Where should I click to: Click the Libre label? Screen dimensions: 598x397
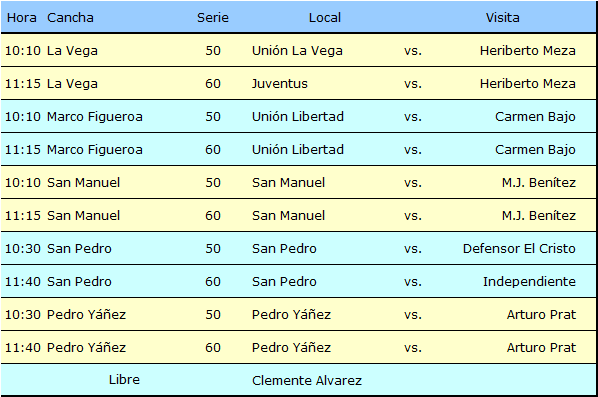coord(124,380)
